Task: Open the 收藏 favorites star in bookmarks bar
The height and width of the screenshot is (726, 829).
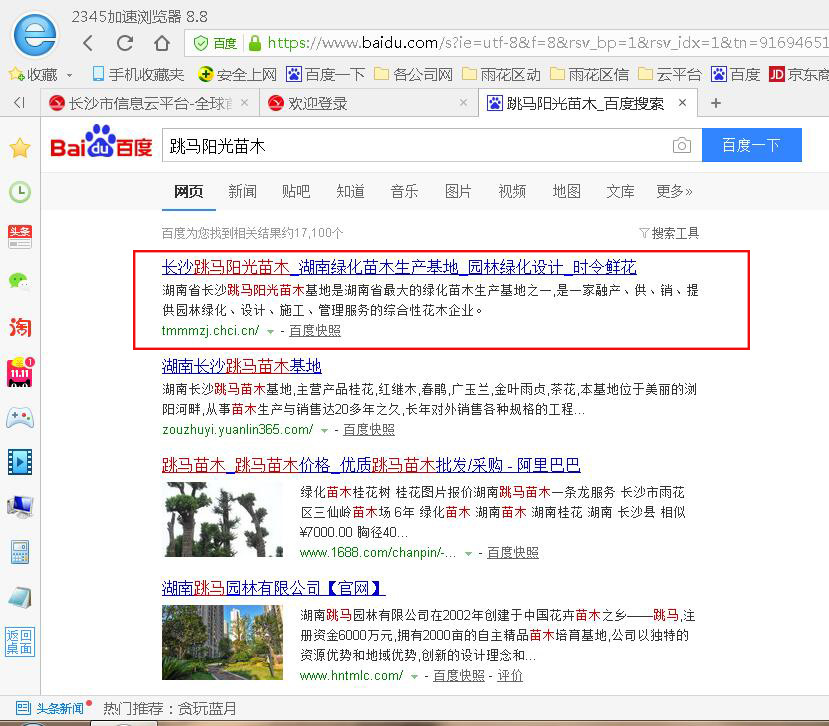Action: click(17, 74)
